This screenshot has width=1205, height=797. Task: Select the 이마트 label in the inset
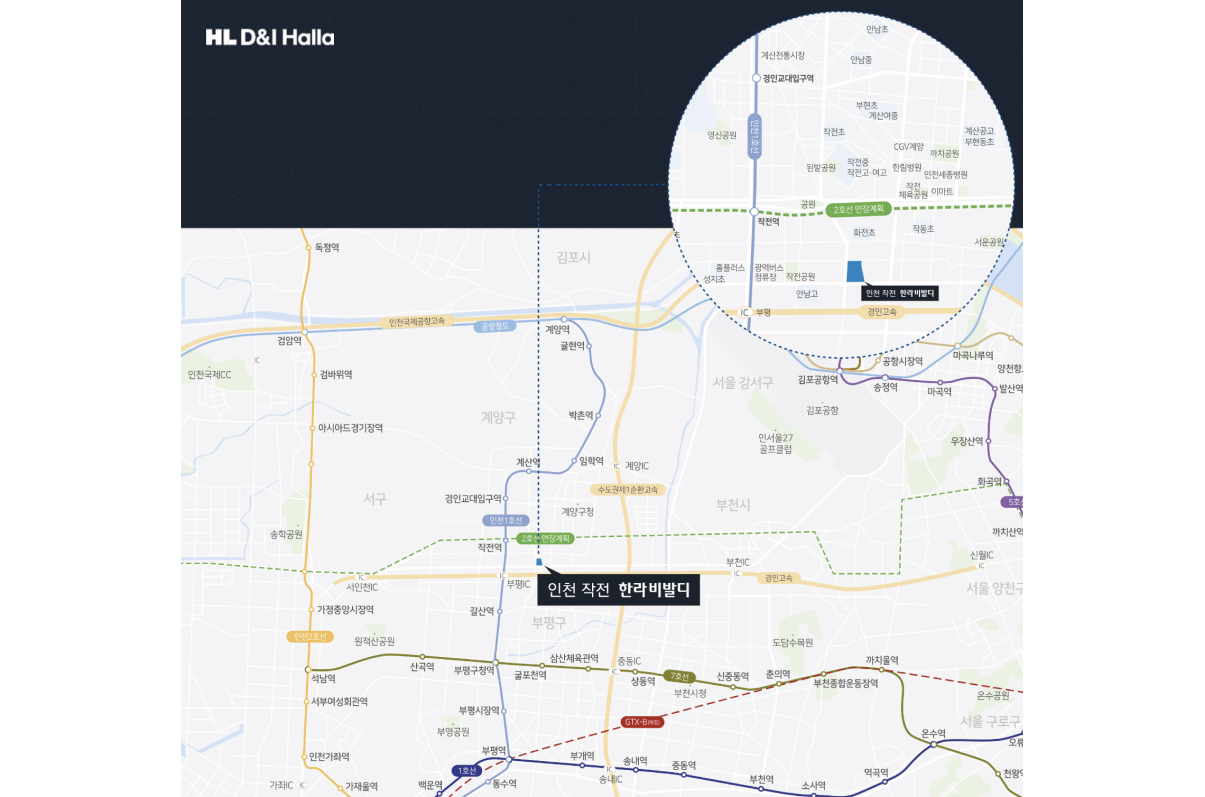click(942, 191)
